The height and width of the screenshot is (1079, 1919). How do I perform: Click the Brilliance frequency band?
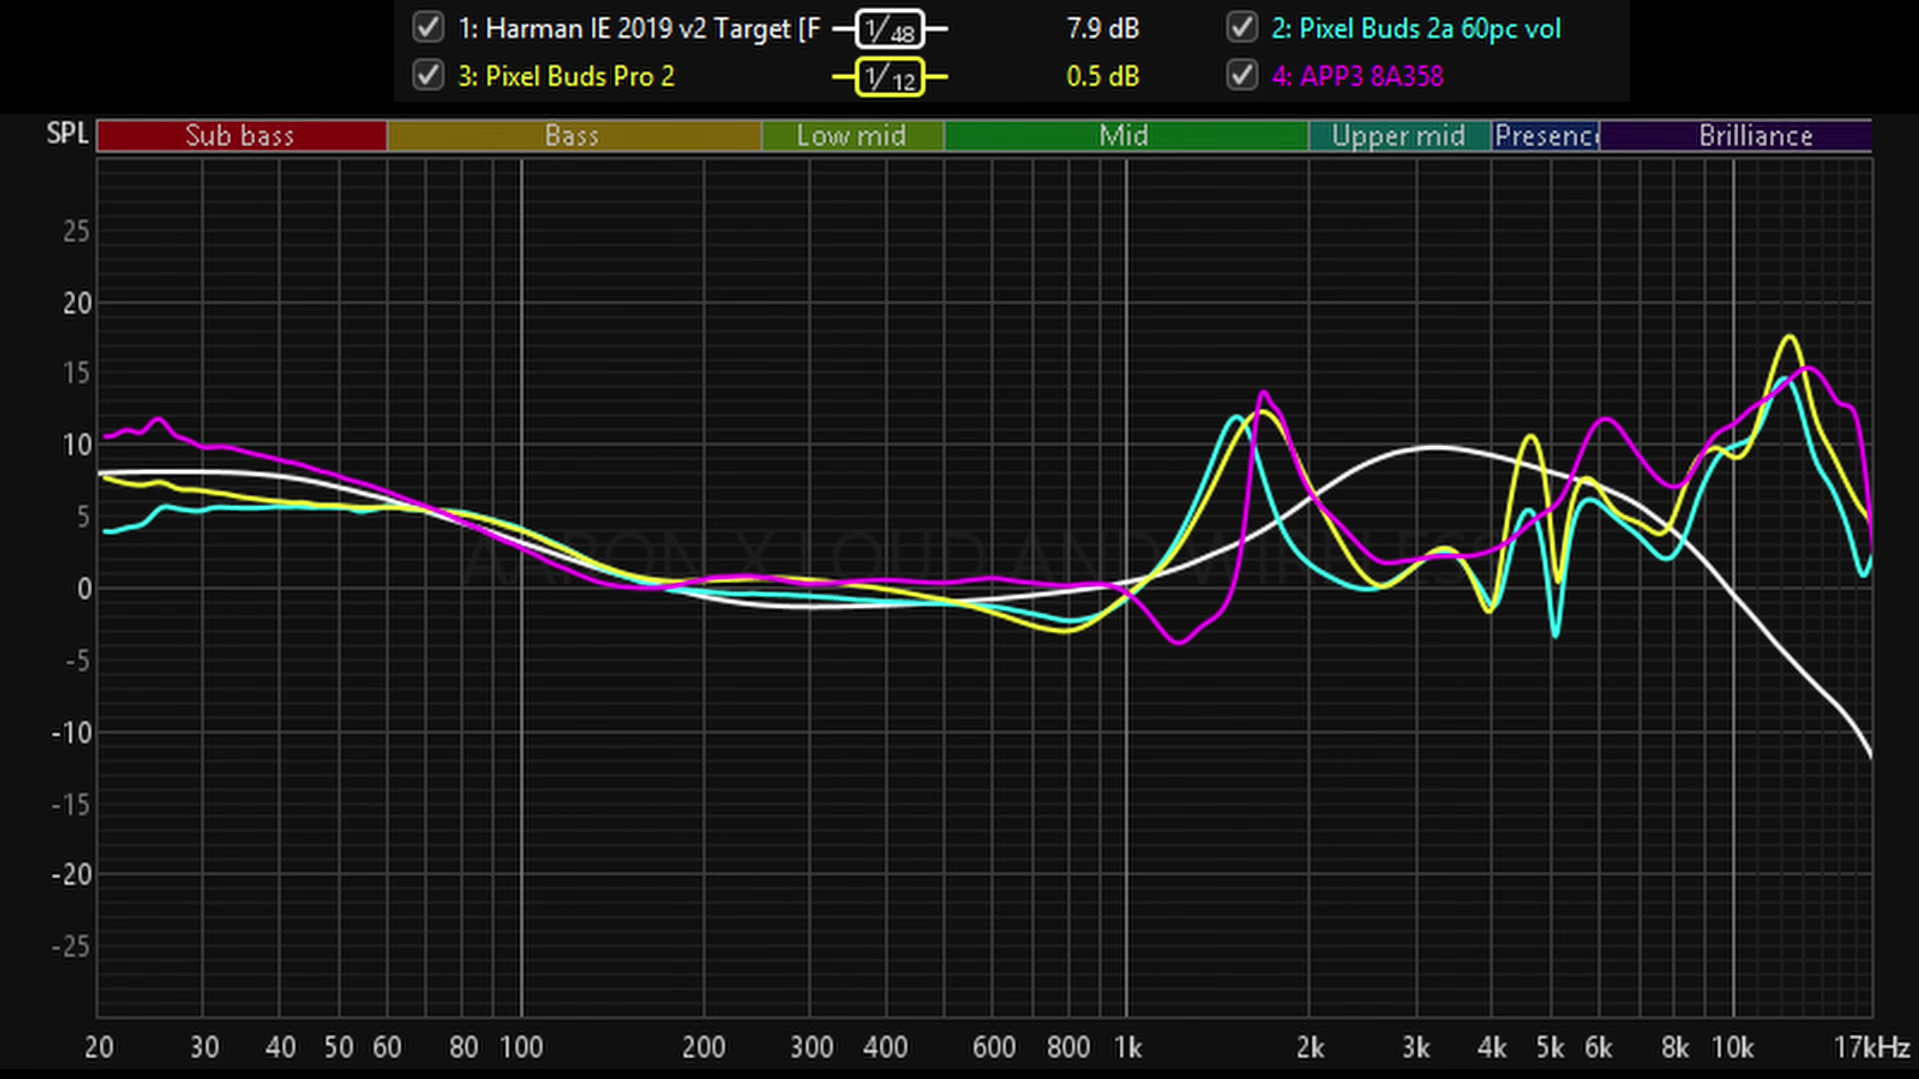tap(1736, 135)
